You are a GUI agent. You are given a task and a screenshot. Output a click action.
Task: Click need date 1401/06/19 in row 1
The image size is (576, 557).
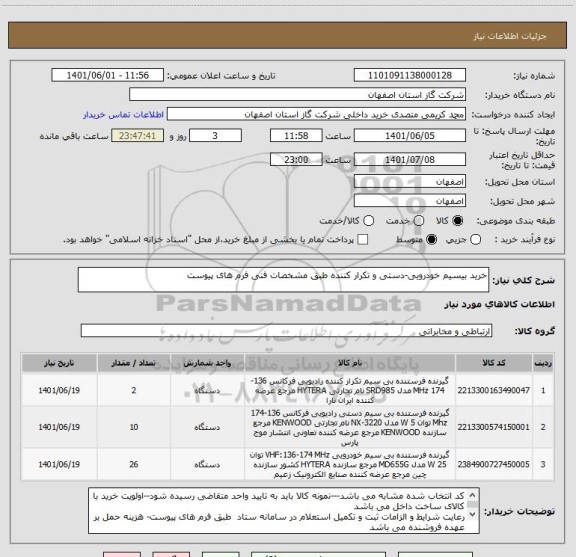59,390
